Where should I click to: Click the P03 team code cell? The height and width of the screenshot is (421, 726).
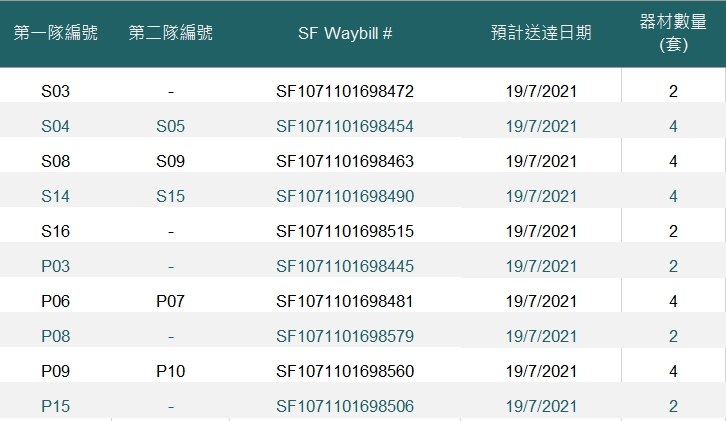[x=56, y=266]
